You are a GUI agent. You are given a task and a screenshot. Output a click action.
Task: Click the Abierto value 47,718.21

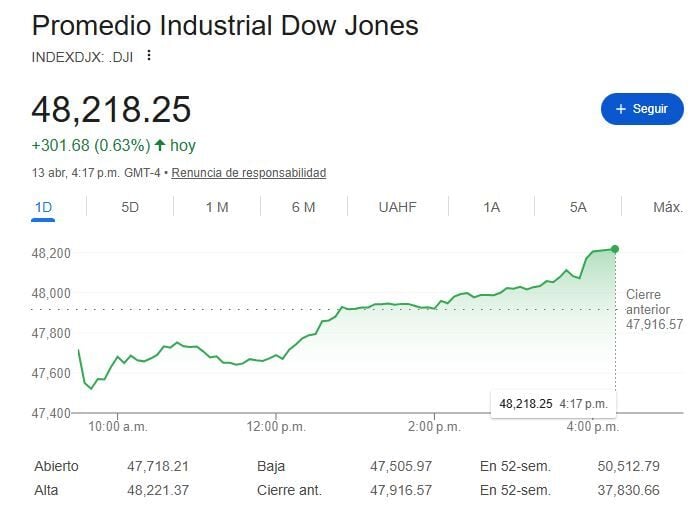point(158,466)
